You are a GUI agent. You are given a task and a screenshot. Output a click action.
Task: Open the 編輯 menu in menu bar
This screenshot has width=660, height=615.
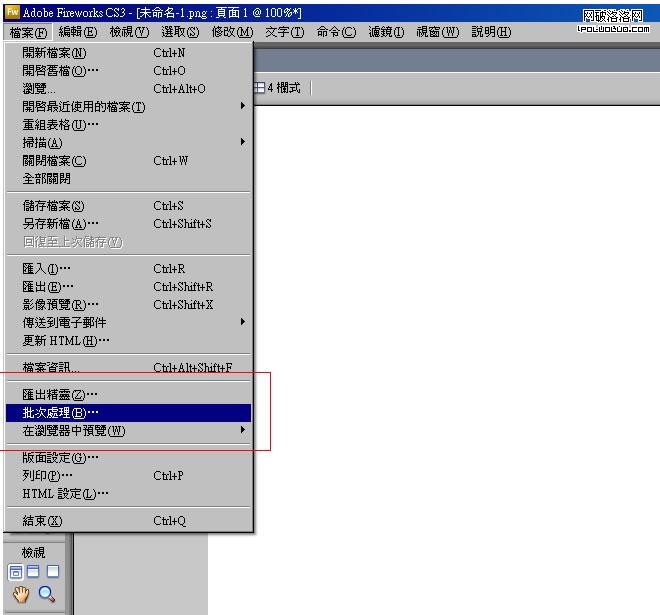pos(77,32)
